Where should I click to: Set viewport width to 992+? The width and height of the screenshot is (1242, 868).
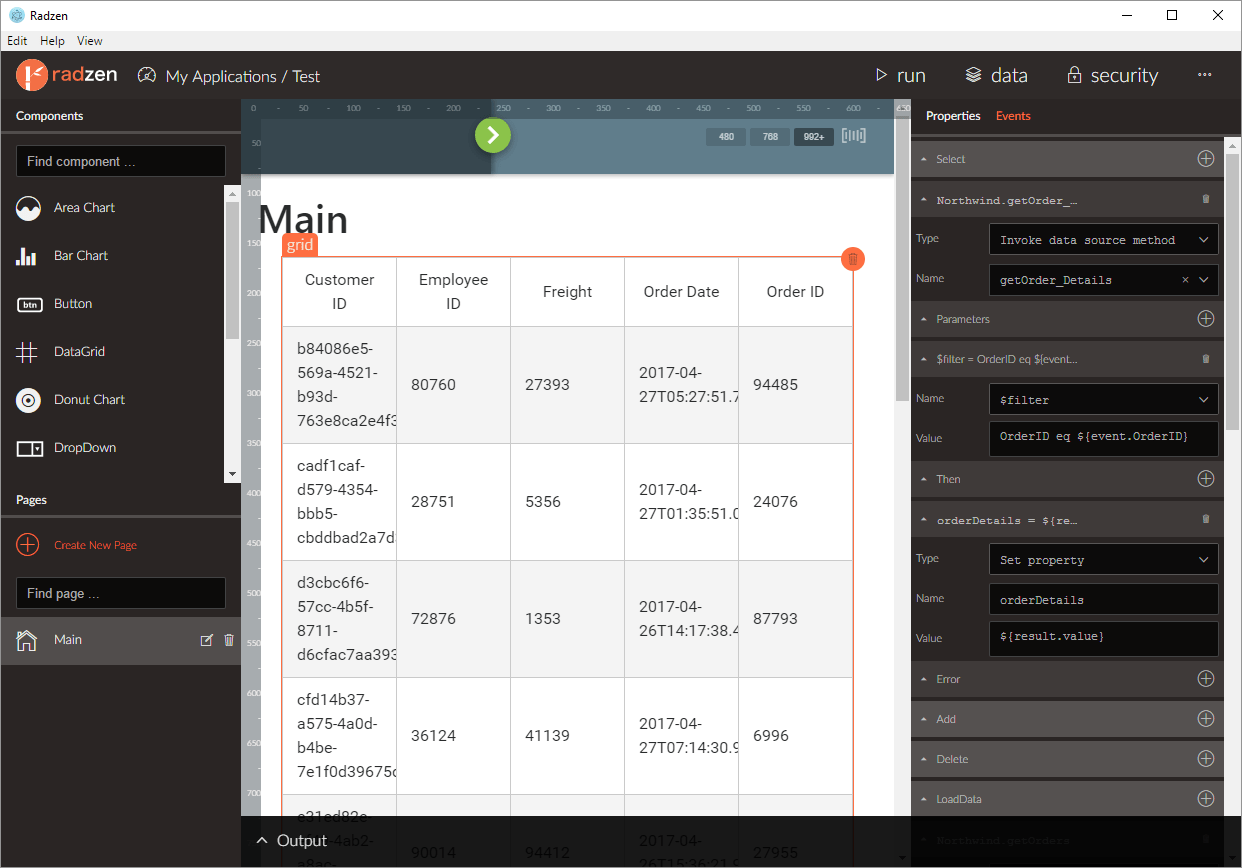814,137
